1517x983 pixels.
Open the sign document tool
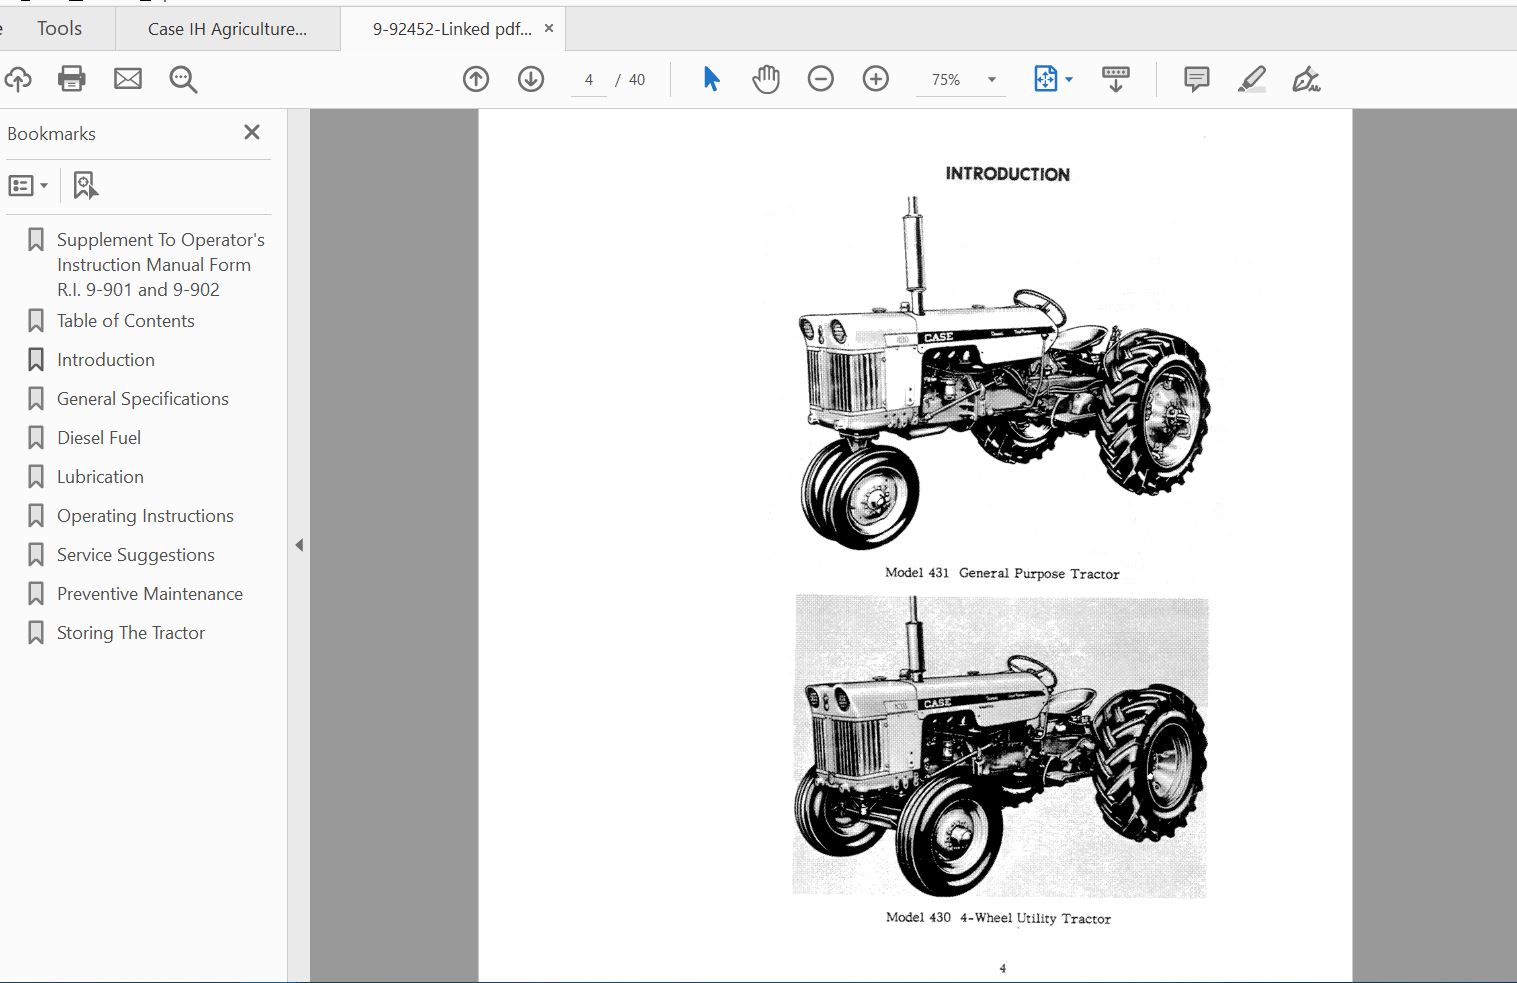(1306, 79)
